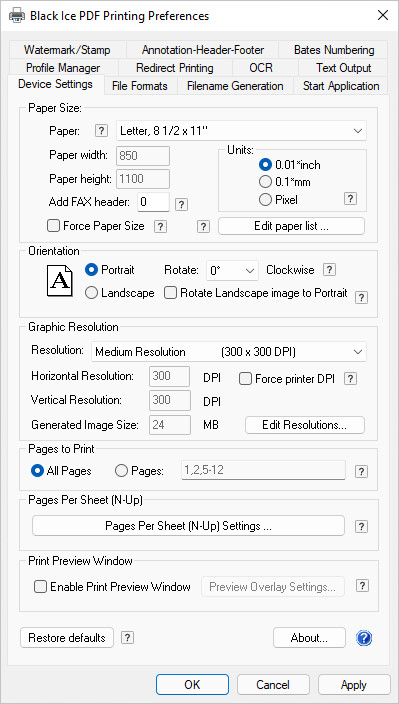
Task: Click the Paper height field
Action: tap(143, 179)
